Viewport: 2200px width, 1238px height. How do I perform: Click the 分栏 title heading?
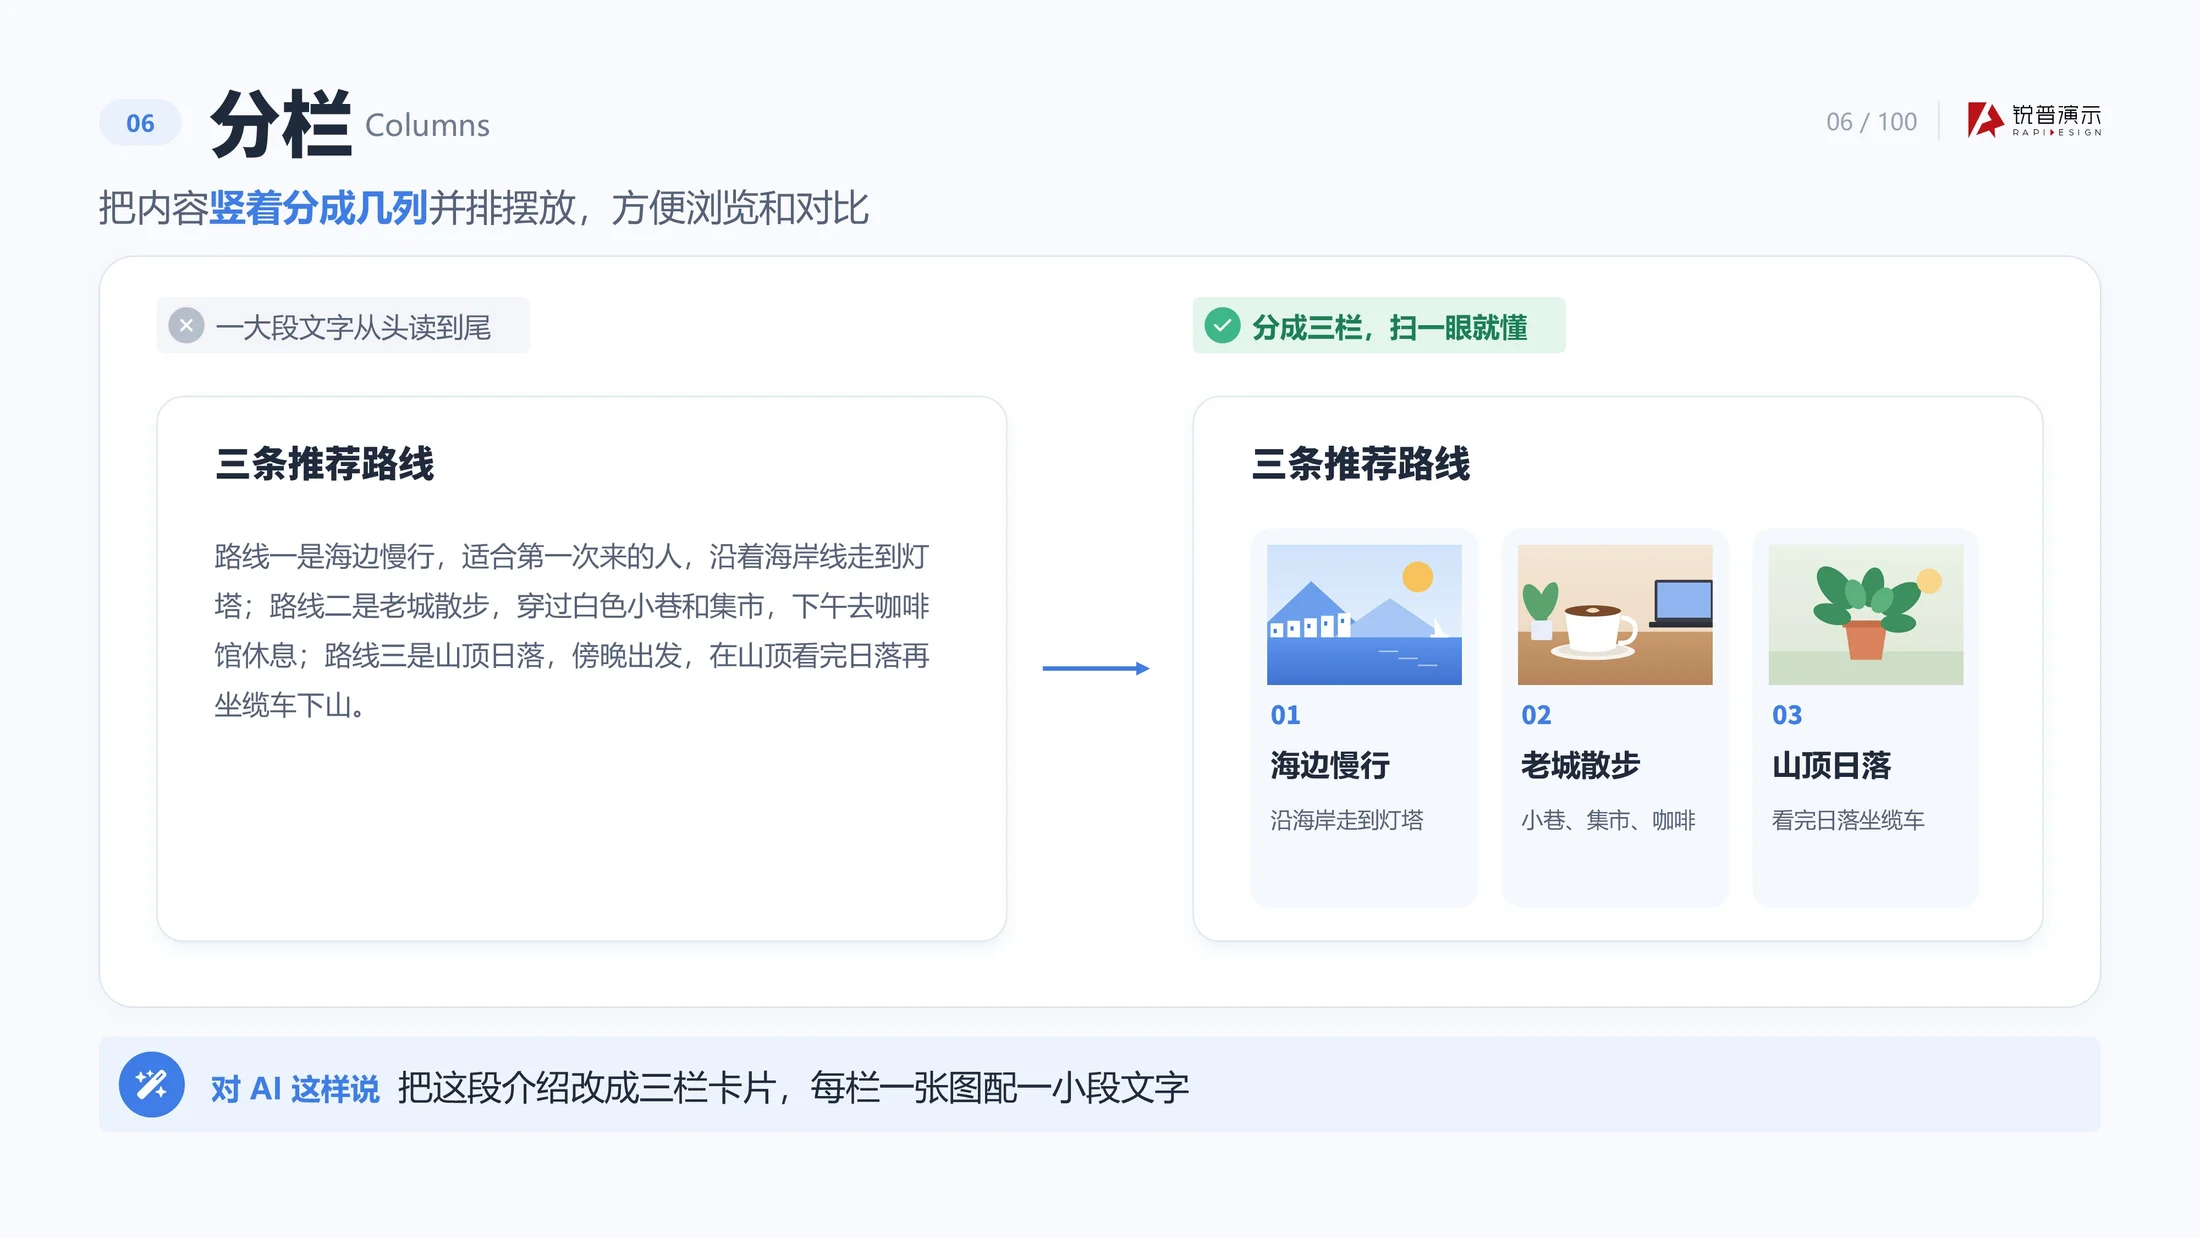point(281,124)
